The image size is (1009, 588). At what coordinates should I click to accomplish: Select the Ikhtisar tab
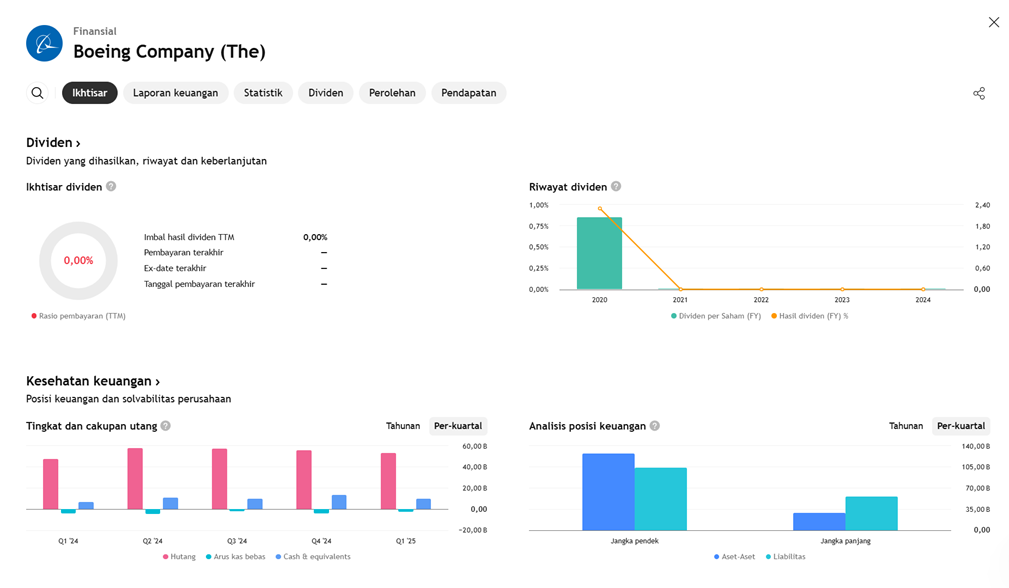click(89, 93)
